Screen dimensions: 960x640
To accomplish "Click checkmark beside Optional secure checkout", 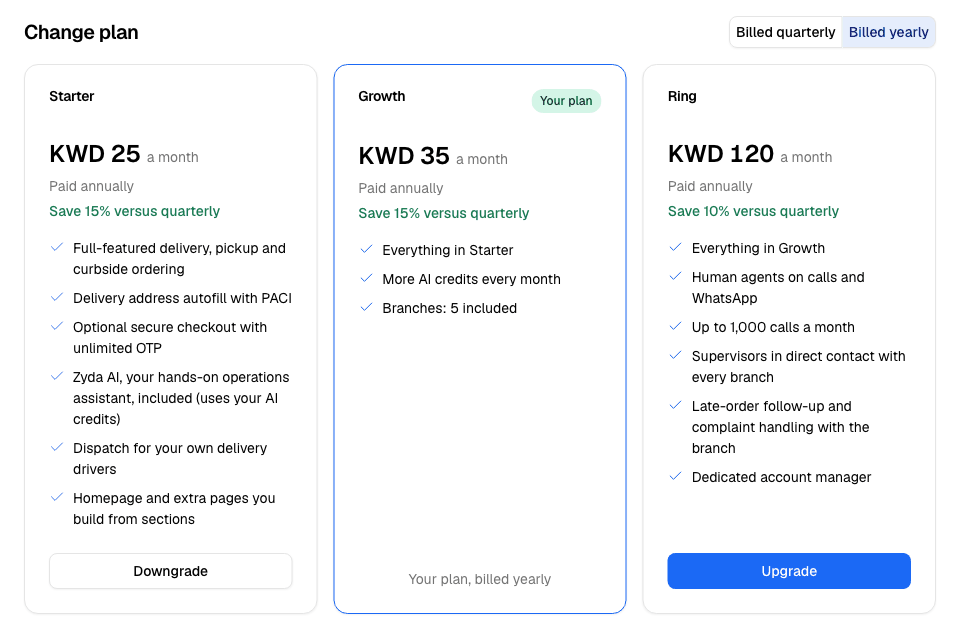I will [x=57, y=326].
